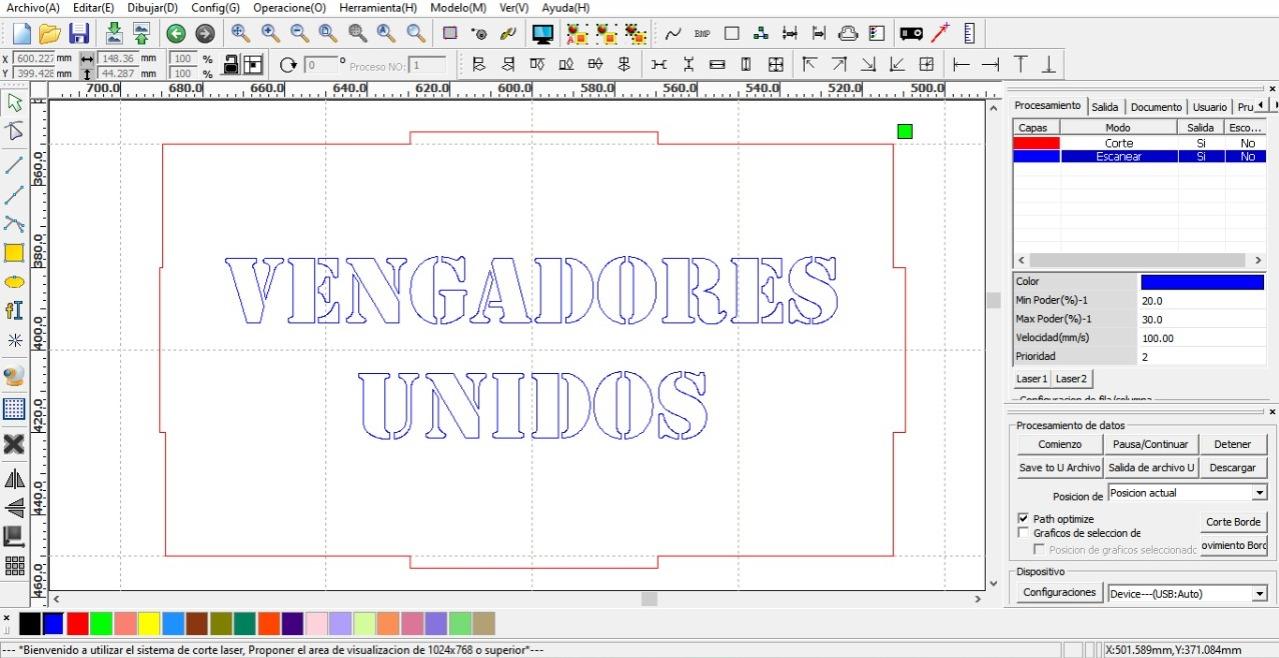The height and width of the screenshot is (658, 1279).
Task: Click the Descargar button
Action: (x=1232, y=467)
